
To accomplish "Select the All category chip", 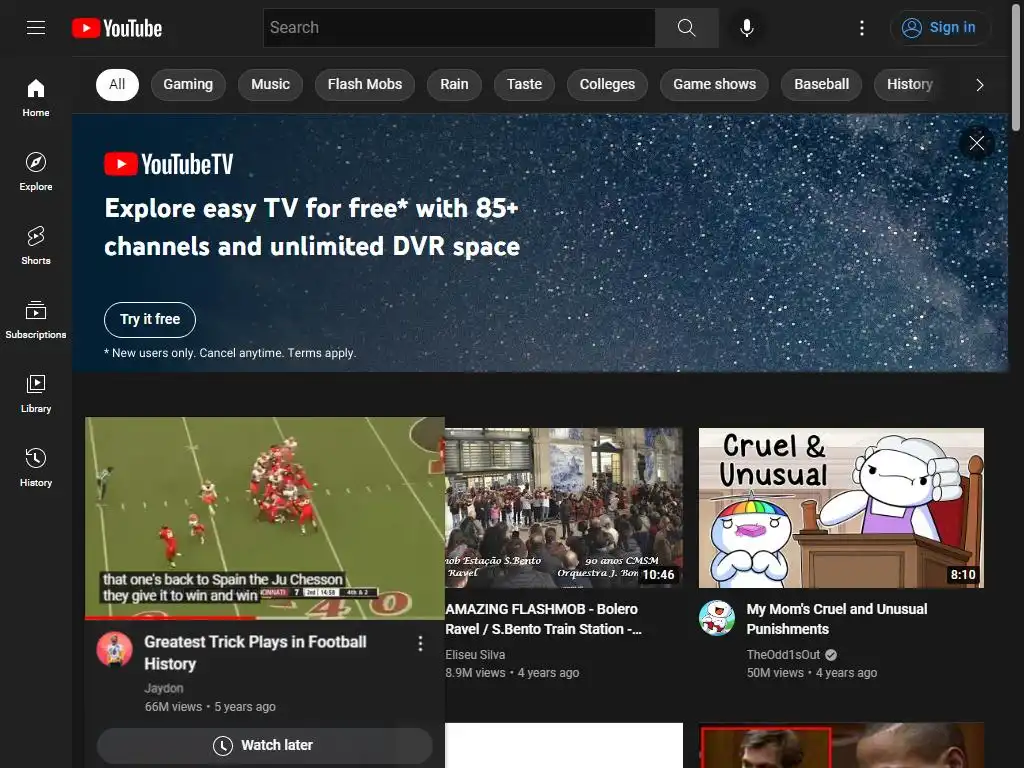I will click(x=117, y=84).
